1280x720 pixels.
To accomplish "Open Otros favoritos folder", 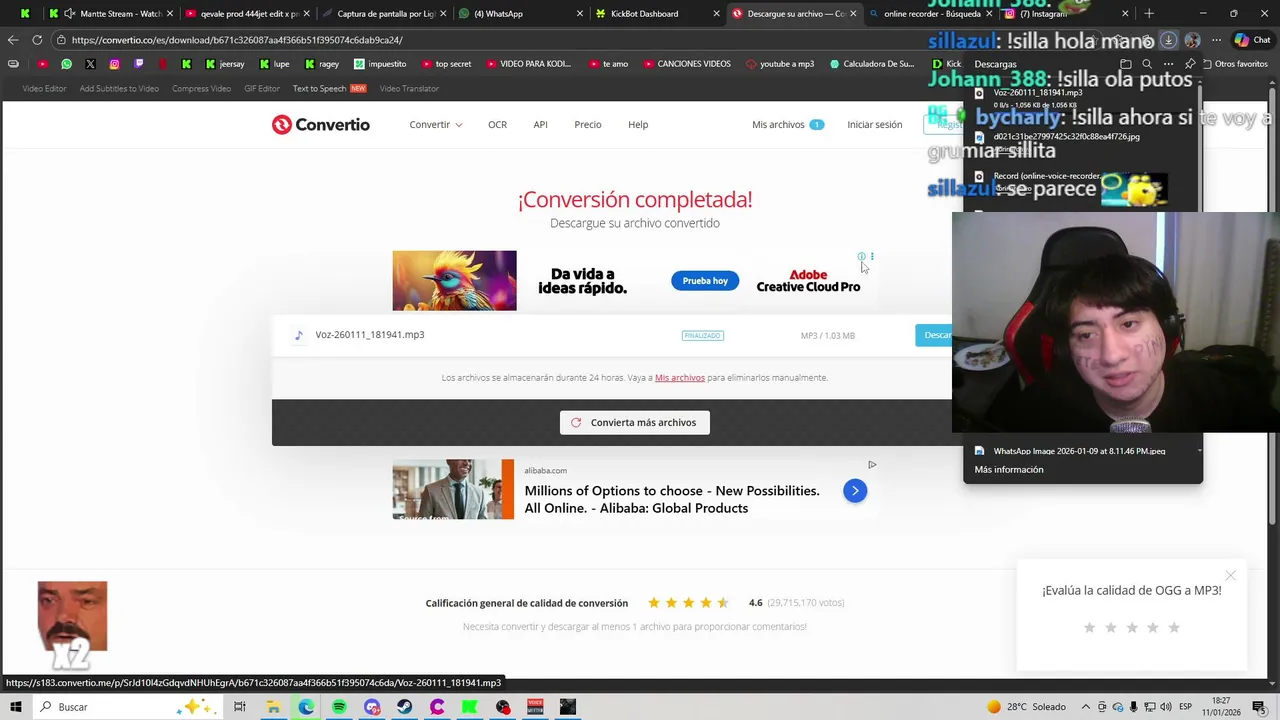I will click(1234, 64).
